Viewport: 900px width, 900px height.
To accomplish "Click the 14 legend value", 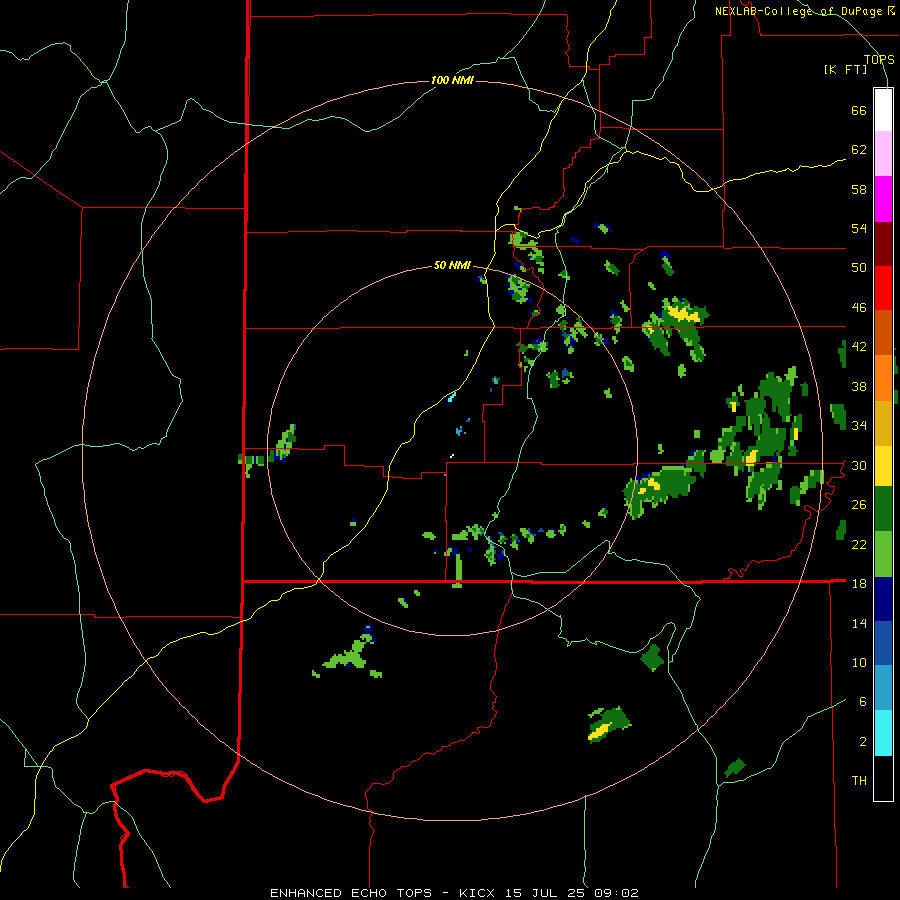I will (x=859, y=623).
